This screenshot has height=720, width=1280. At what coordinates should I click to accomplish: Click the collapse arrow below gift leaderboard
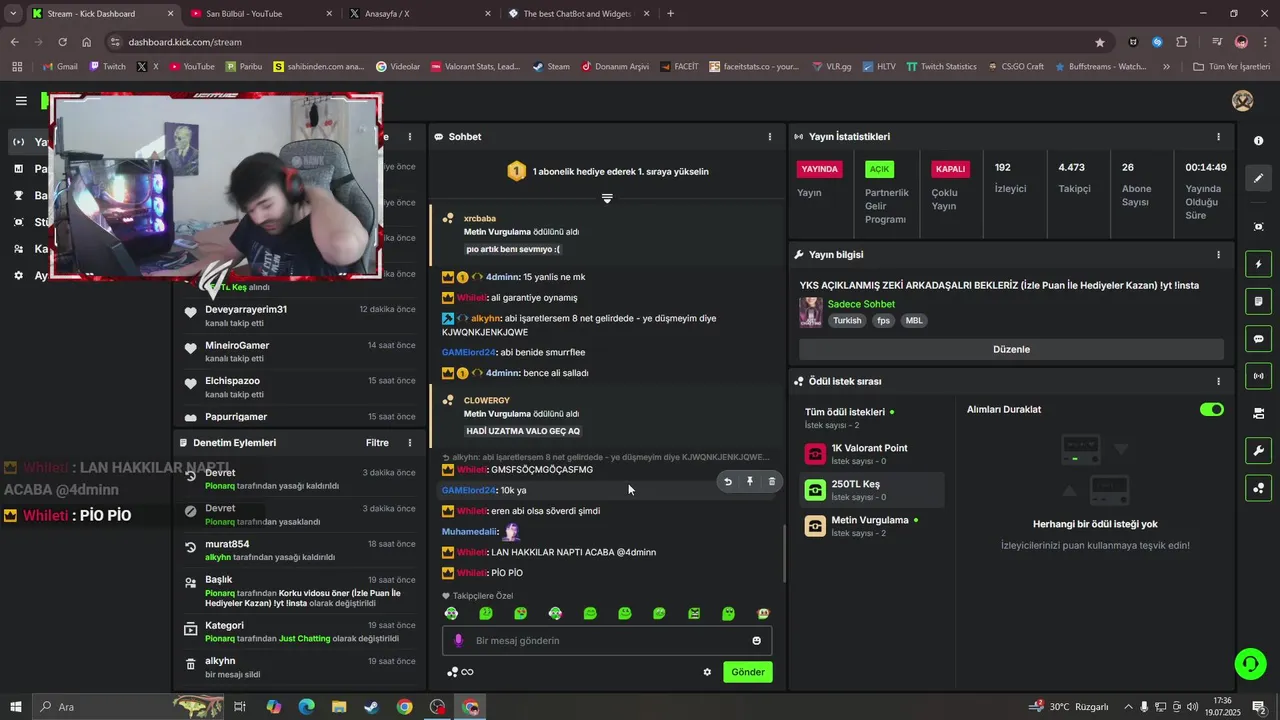point(607,199)
